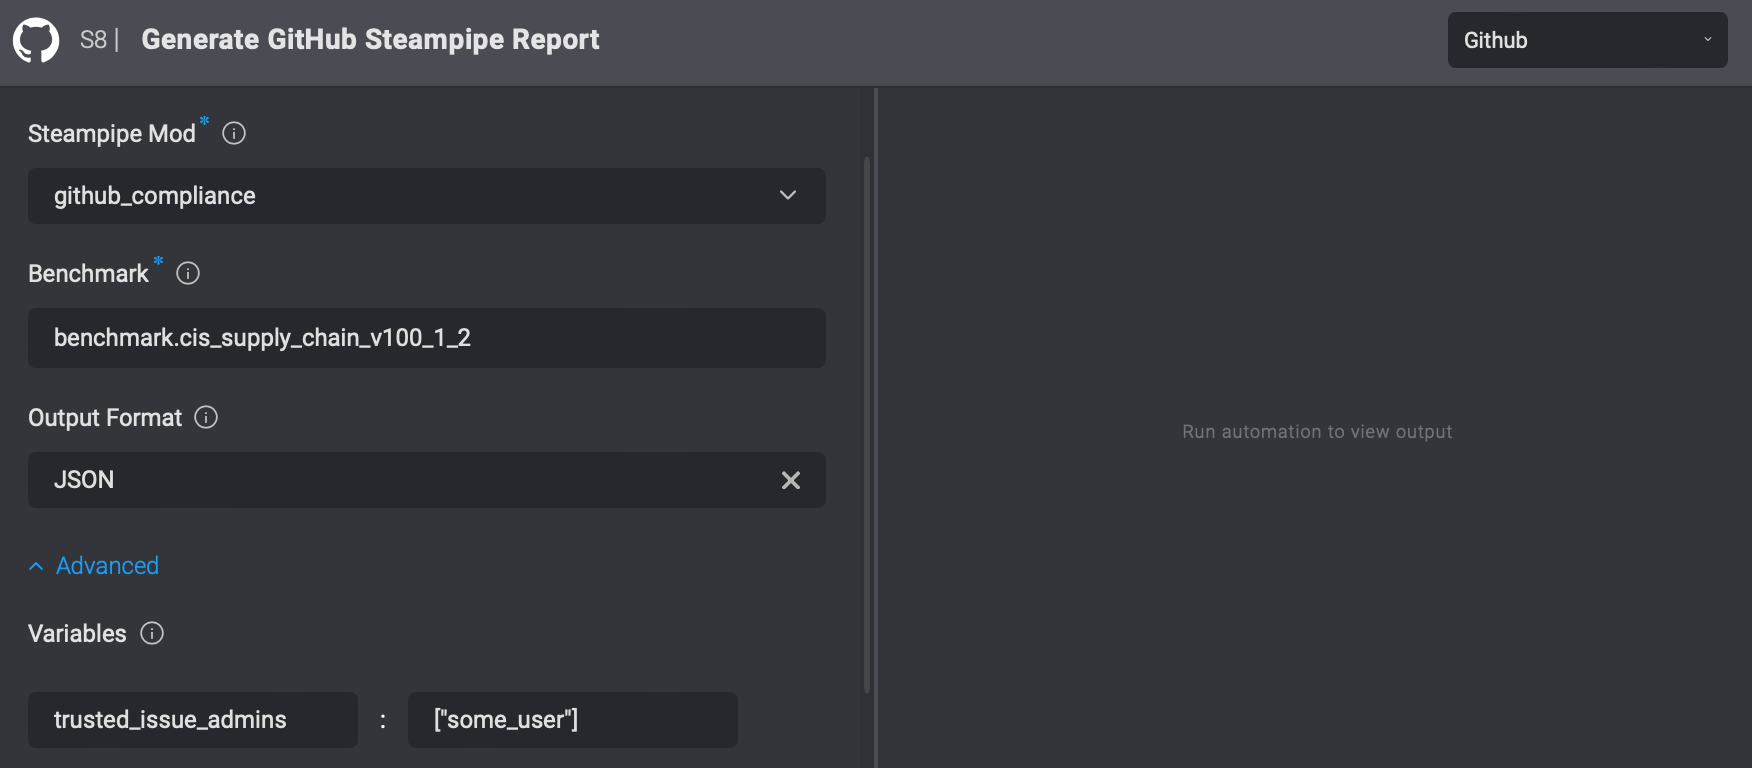Screen dimensions: 1752x768
Task: Click the Benchmark label text
Action: pos(88,274)
